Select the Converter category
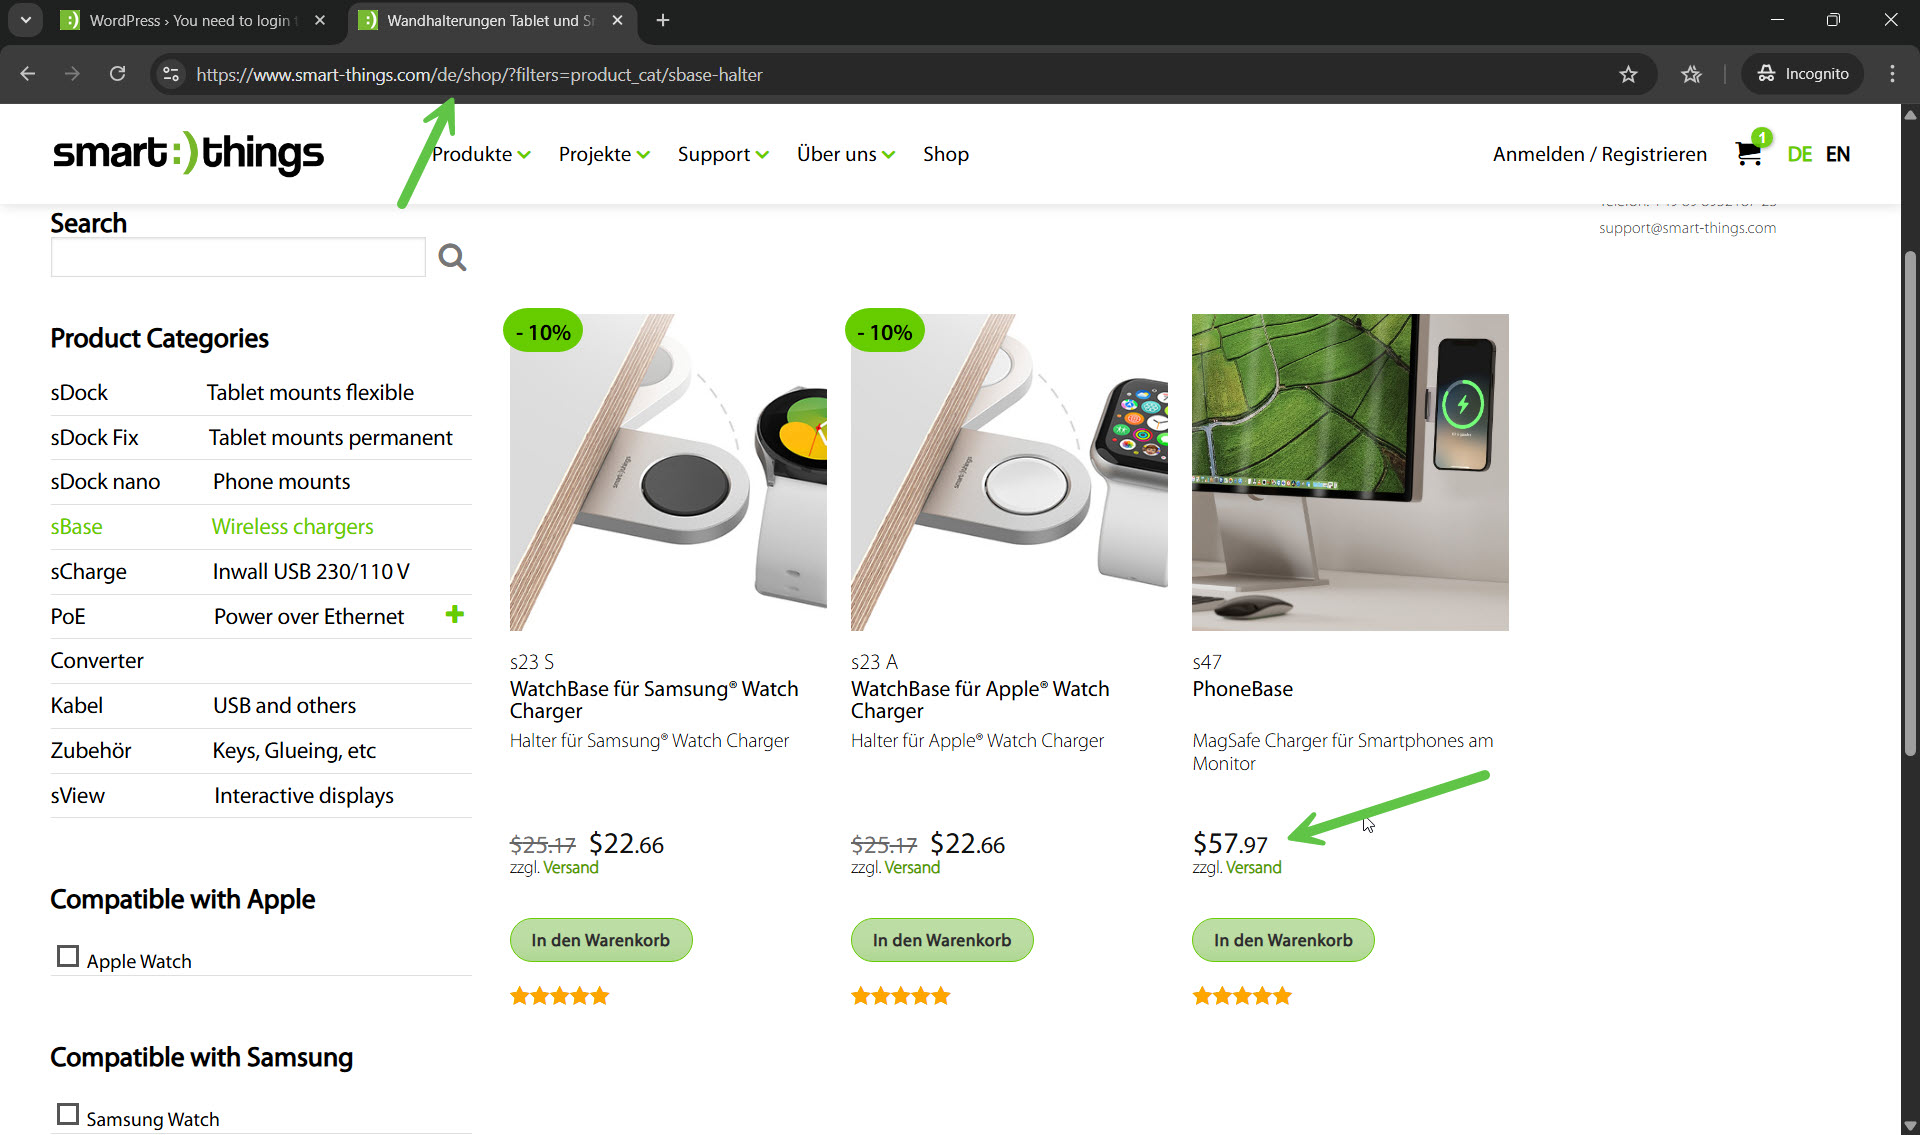Screen dimensions: 1920x1135 [x=261, y=660]
